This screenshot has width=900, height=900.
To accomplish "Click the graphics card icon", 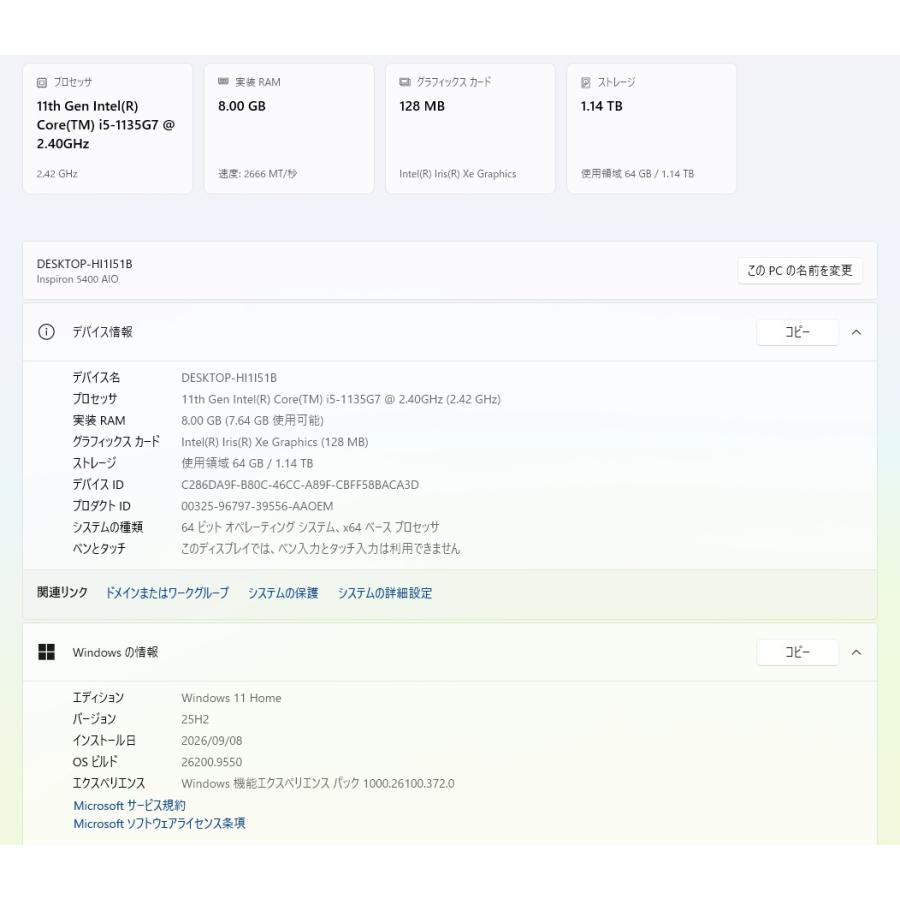I will [405, 82].
